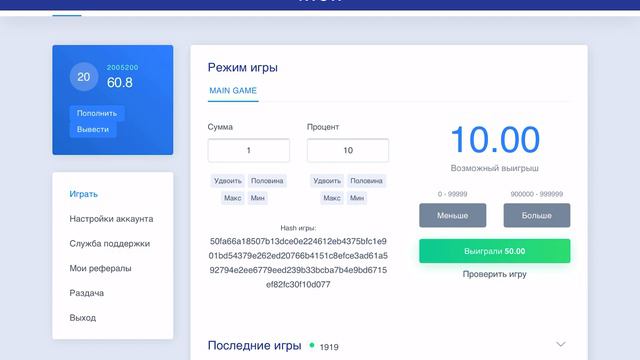
Task: Click the balance value 60.8
Action: 120,82
